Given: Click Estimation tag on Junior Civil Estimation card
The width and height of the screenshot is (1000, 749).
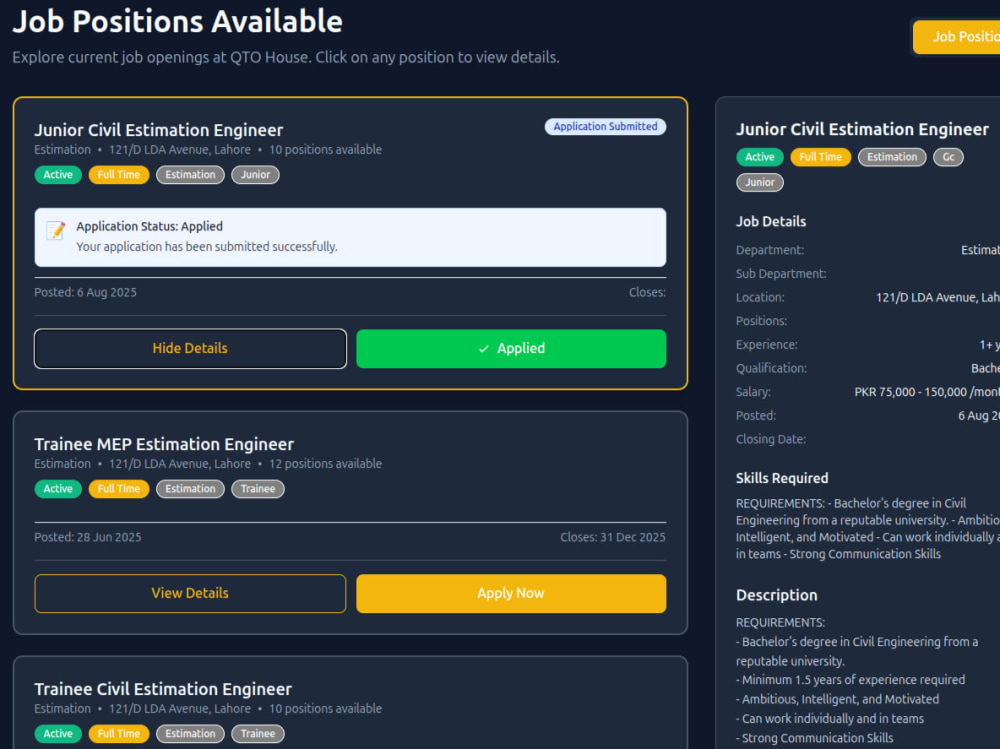Looking at the screenshot, I should [190, 175].
